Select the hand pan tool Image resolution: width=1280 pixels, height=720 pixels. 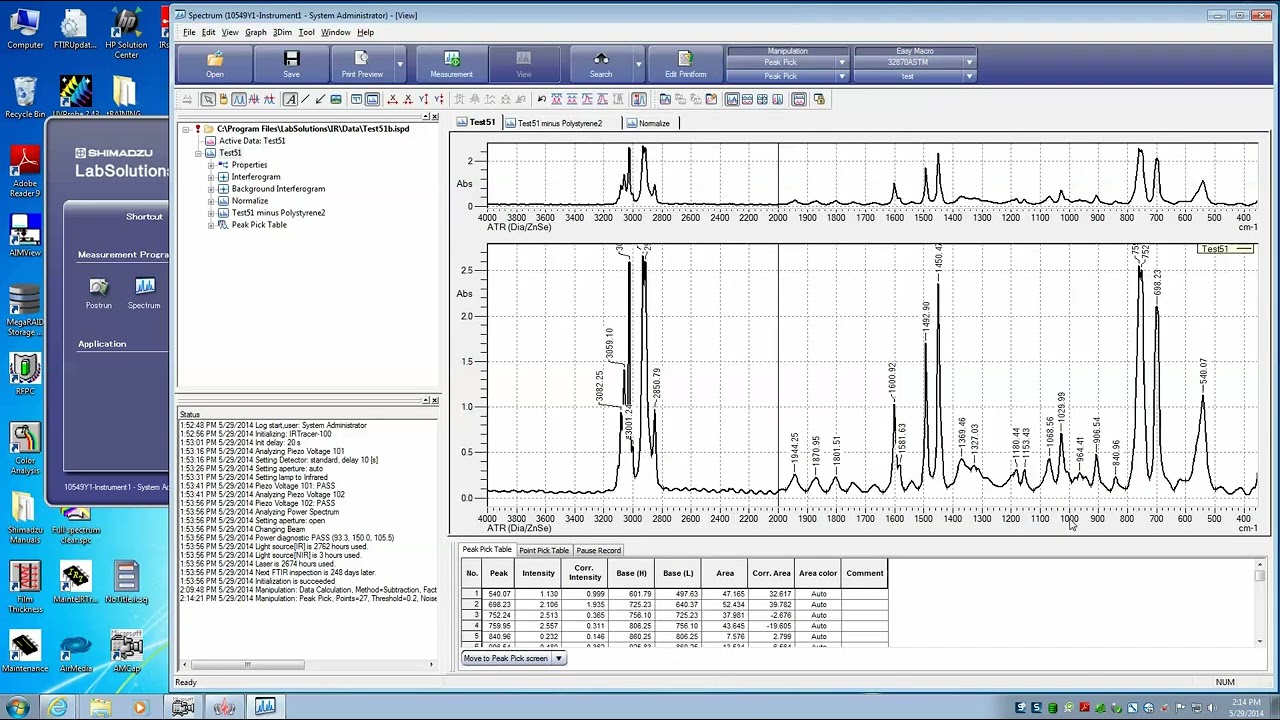coord(223,99)
